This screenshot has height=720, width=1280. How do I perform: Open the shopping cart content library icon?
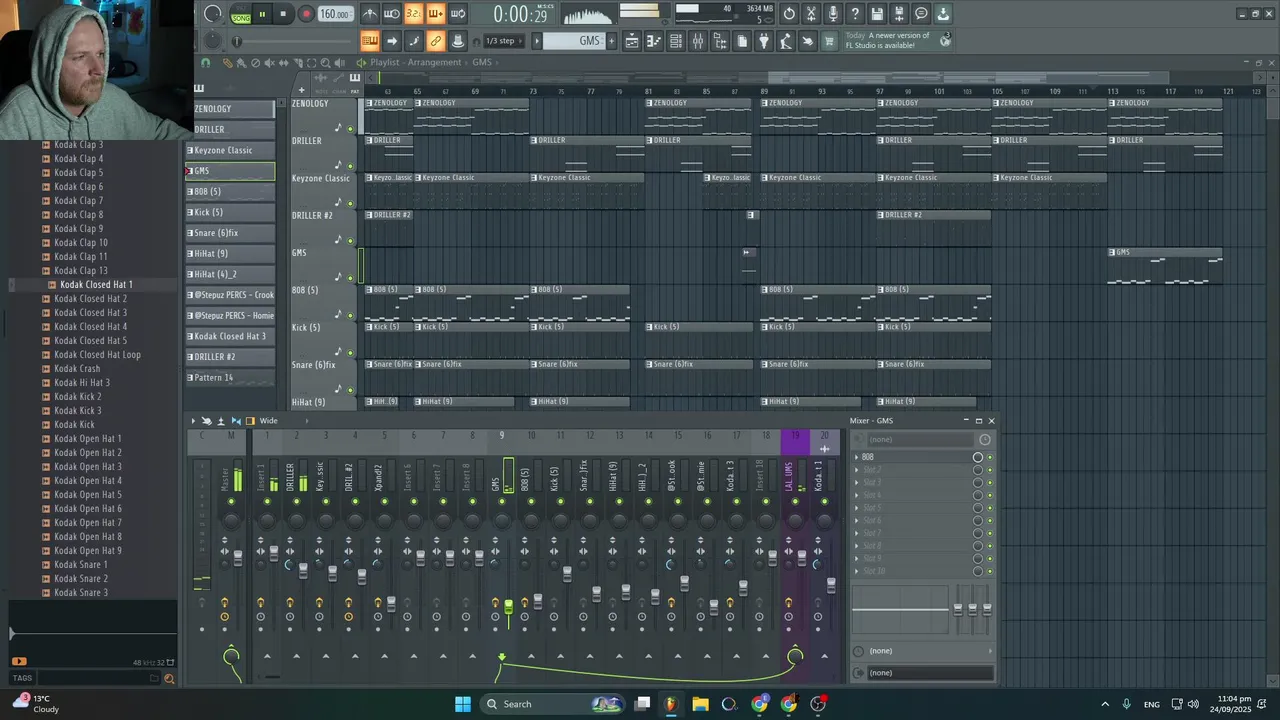[x=829, y=41]
